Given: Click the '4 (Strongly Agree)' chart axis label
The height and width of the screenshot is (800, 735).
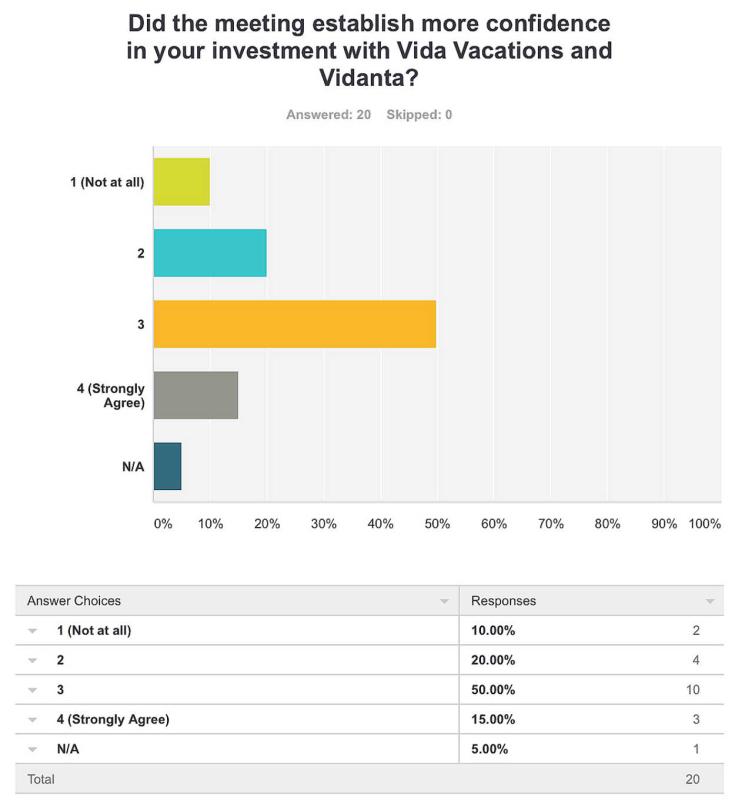Looking at the screenshot, I should click(x=110, y=396).
